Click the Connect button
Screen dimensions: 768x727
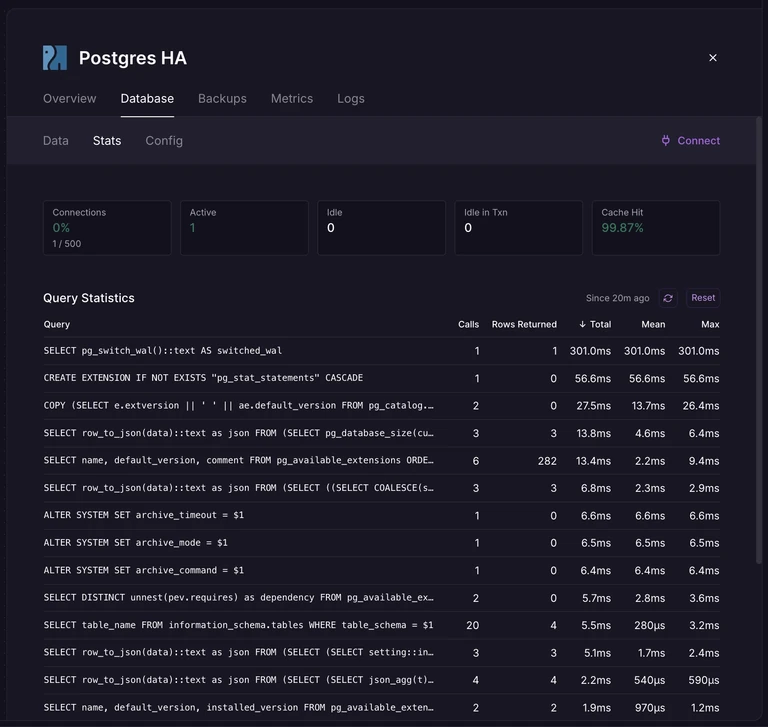[x=691, y=141]
